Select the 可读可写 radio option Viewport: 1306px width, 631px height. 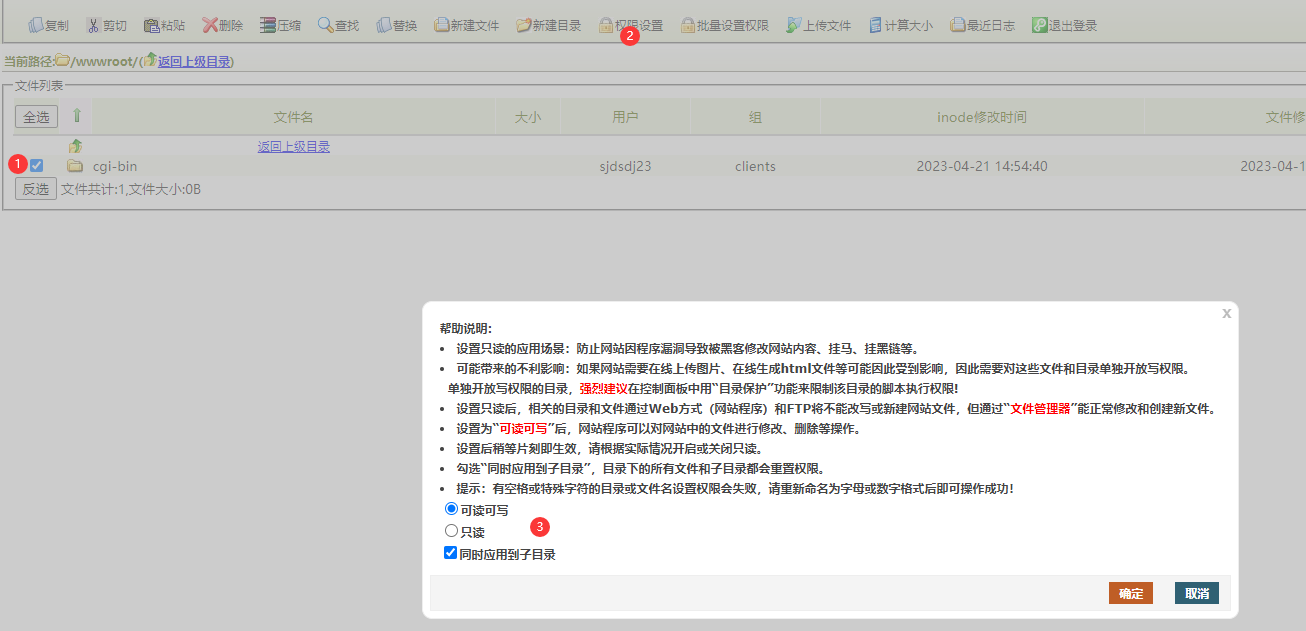point(451,509)
